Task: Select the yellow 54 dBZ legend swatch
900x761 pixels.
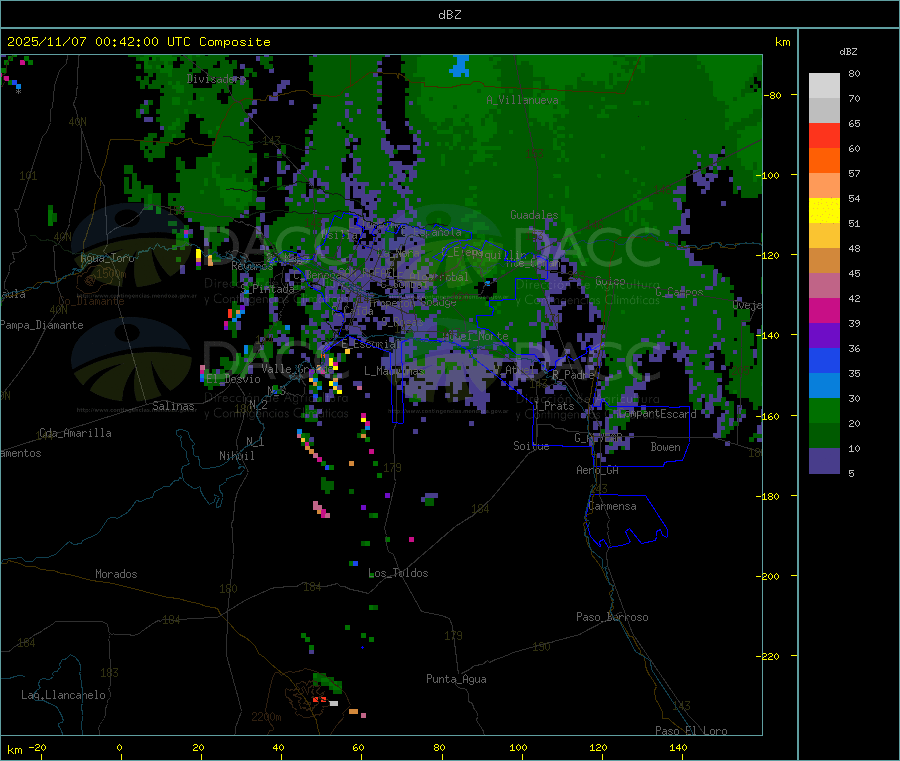Action: click(824, 211)
